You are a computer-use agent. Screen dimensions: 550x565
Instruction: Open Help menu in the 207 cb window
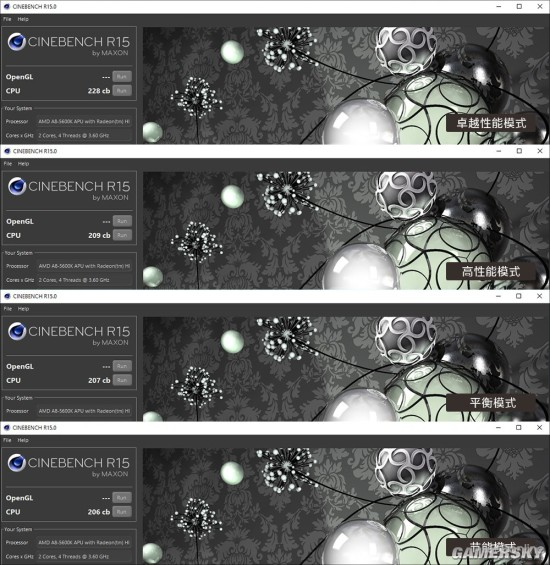click(x=23, y=309)
